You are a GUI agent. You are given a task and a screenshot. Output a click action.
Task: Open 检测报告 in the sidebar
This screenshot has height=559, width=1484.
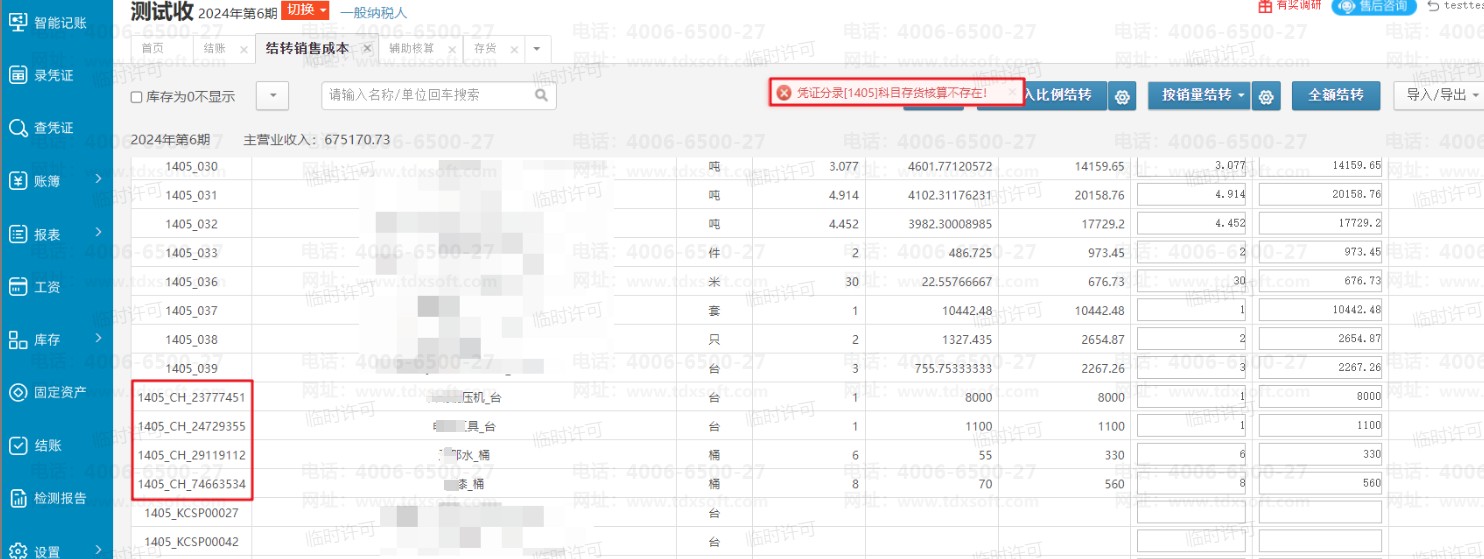56,498
